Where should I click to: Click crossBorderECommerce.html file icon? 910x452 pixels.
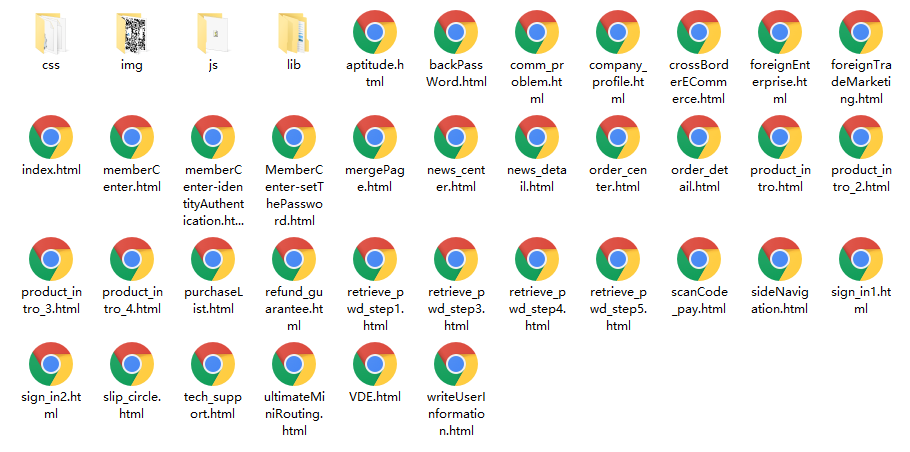coord(698,32)
